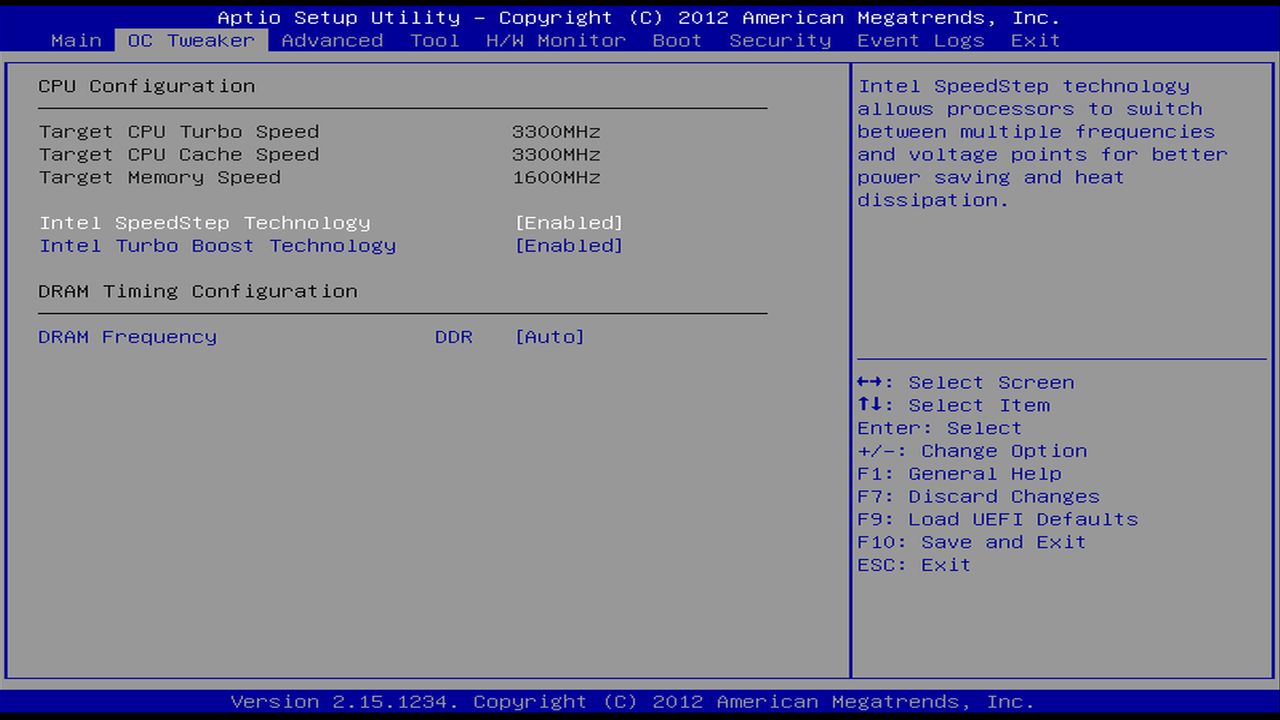Click the F7: Discard Changes hint
Viewport: 1280px width, 720px height.
pos(978,498)
